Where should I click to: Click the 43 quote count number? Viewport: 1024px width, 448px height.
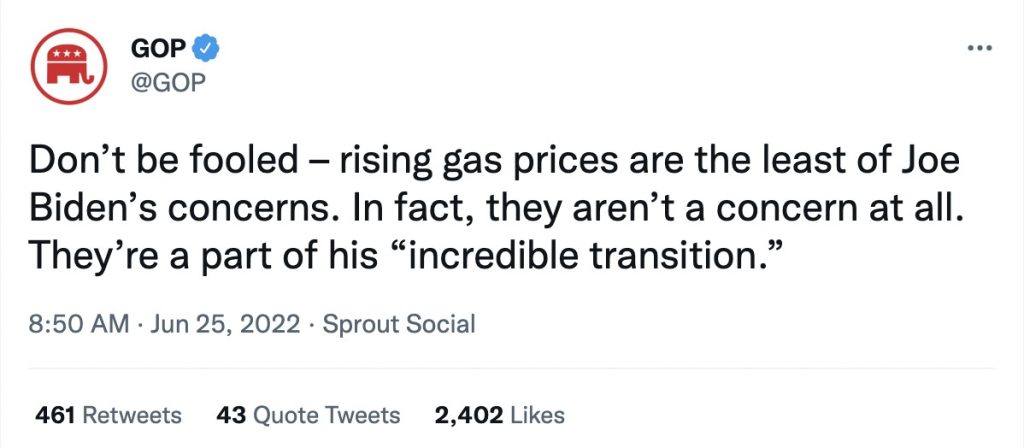click(x=232, y=414)
